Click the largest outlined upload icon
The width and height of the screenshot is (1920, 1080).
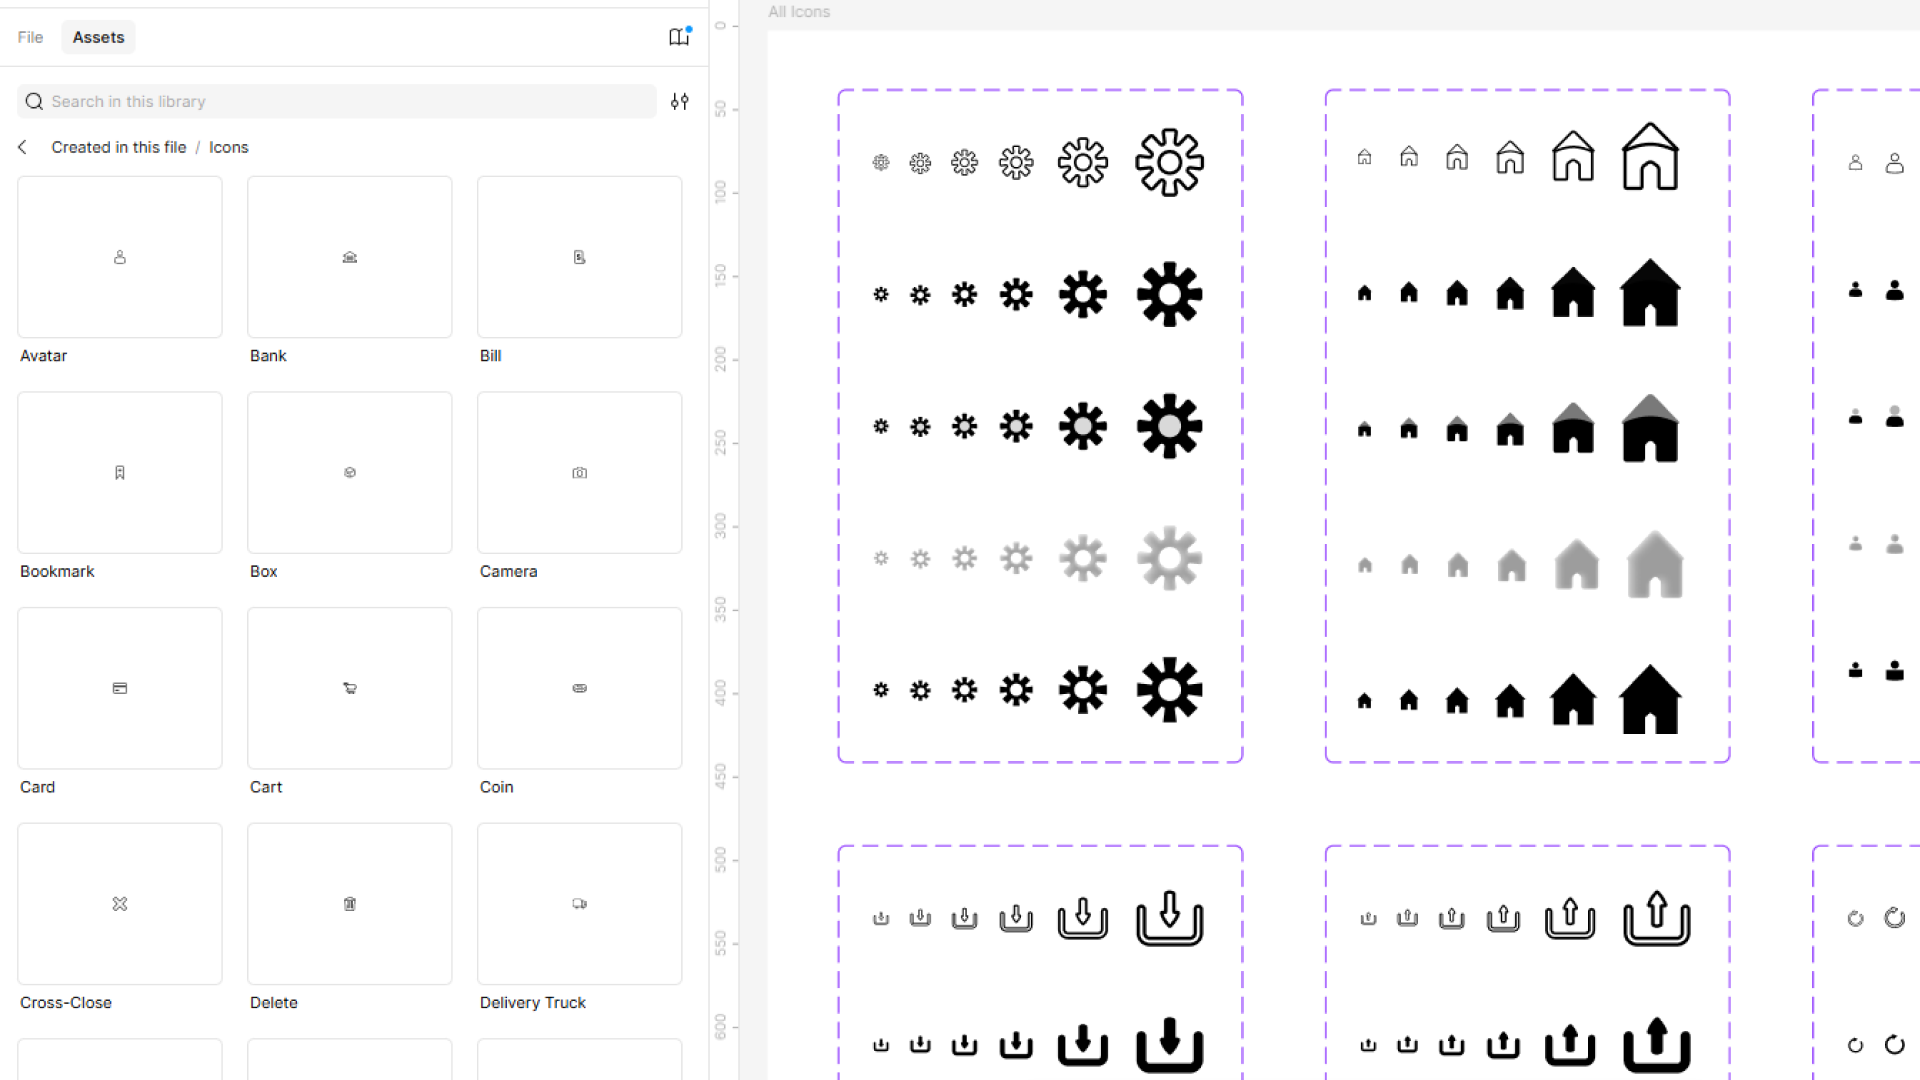point(1656,918)
